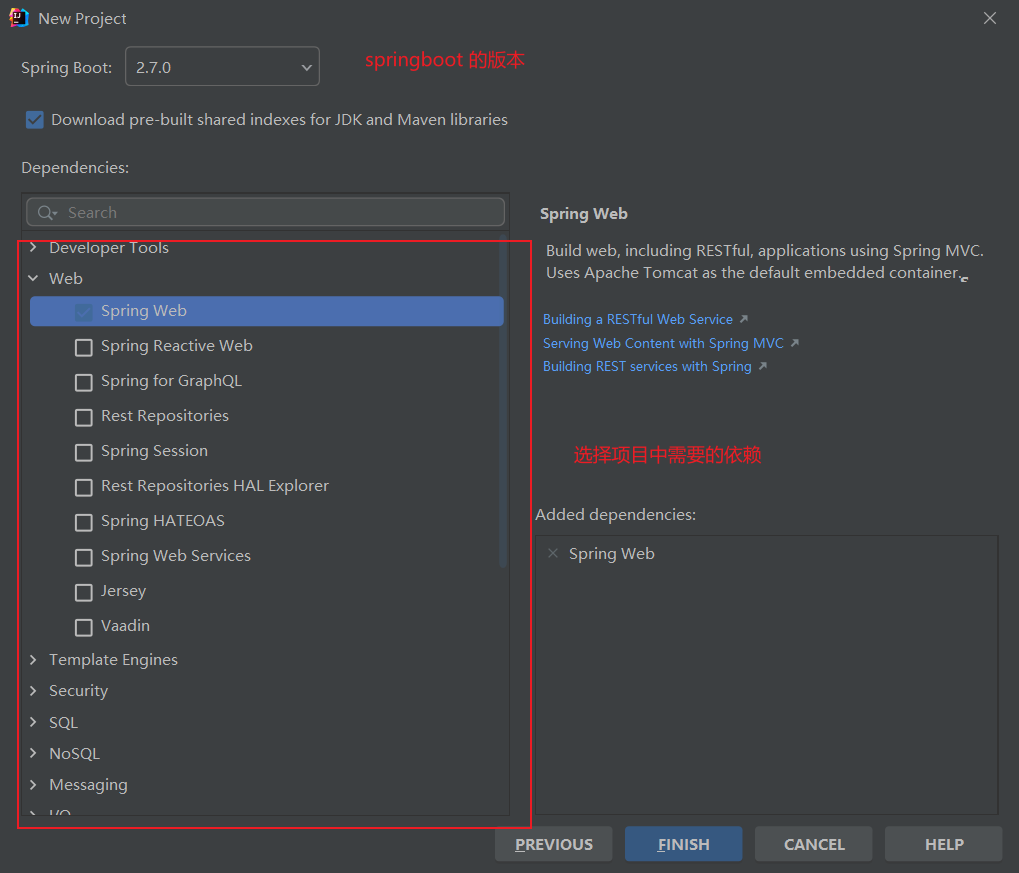Select the Spring Web tree item

pos(144,311)
